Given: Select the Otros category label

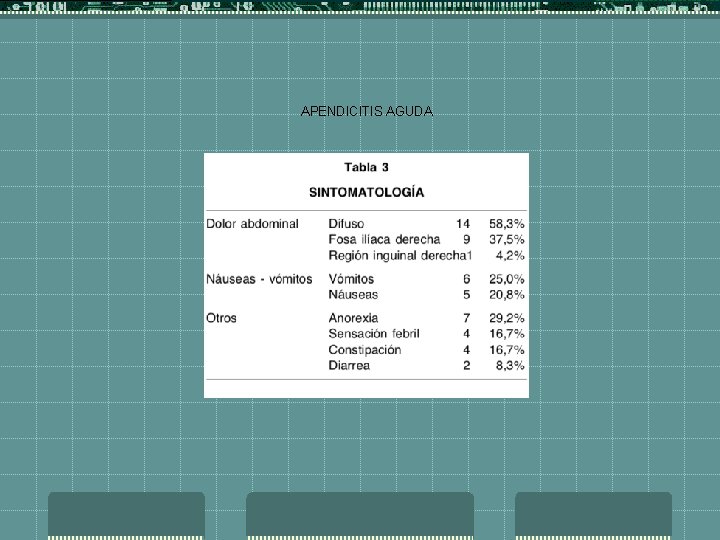Looking at the screenshot, I should [x=221, y=318].
